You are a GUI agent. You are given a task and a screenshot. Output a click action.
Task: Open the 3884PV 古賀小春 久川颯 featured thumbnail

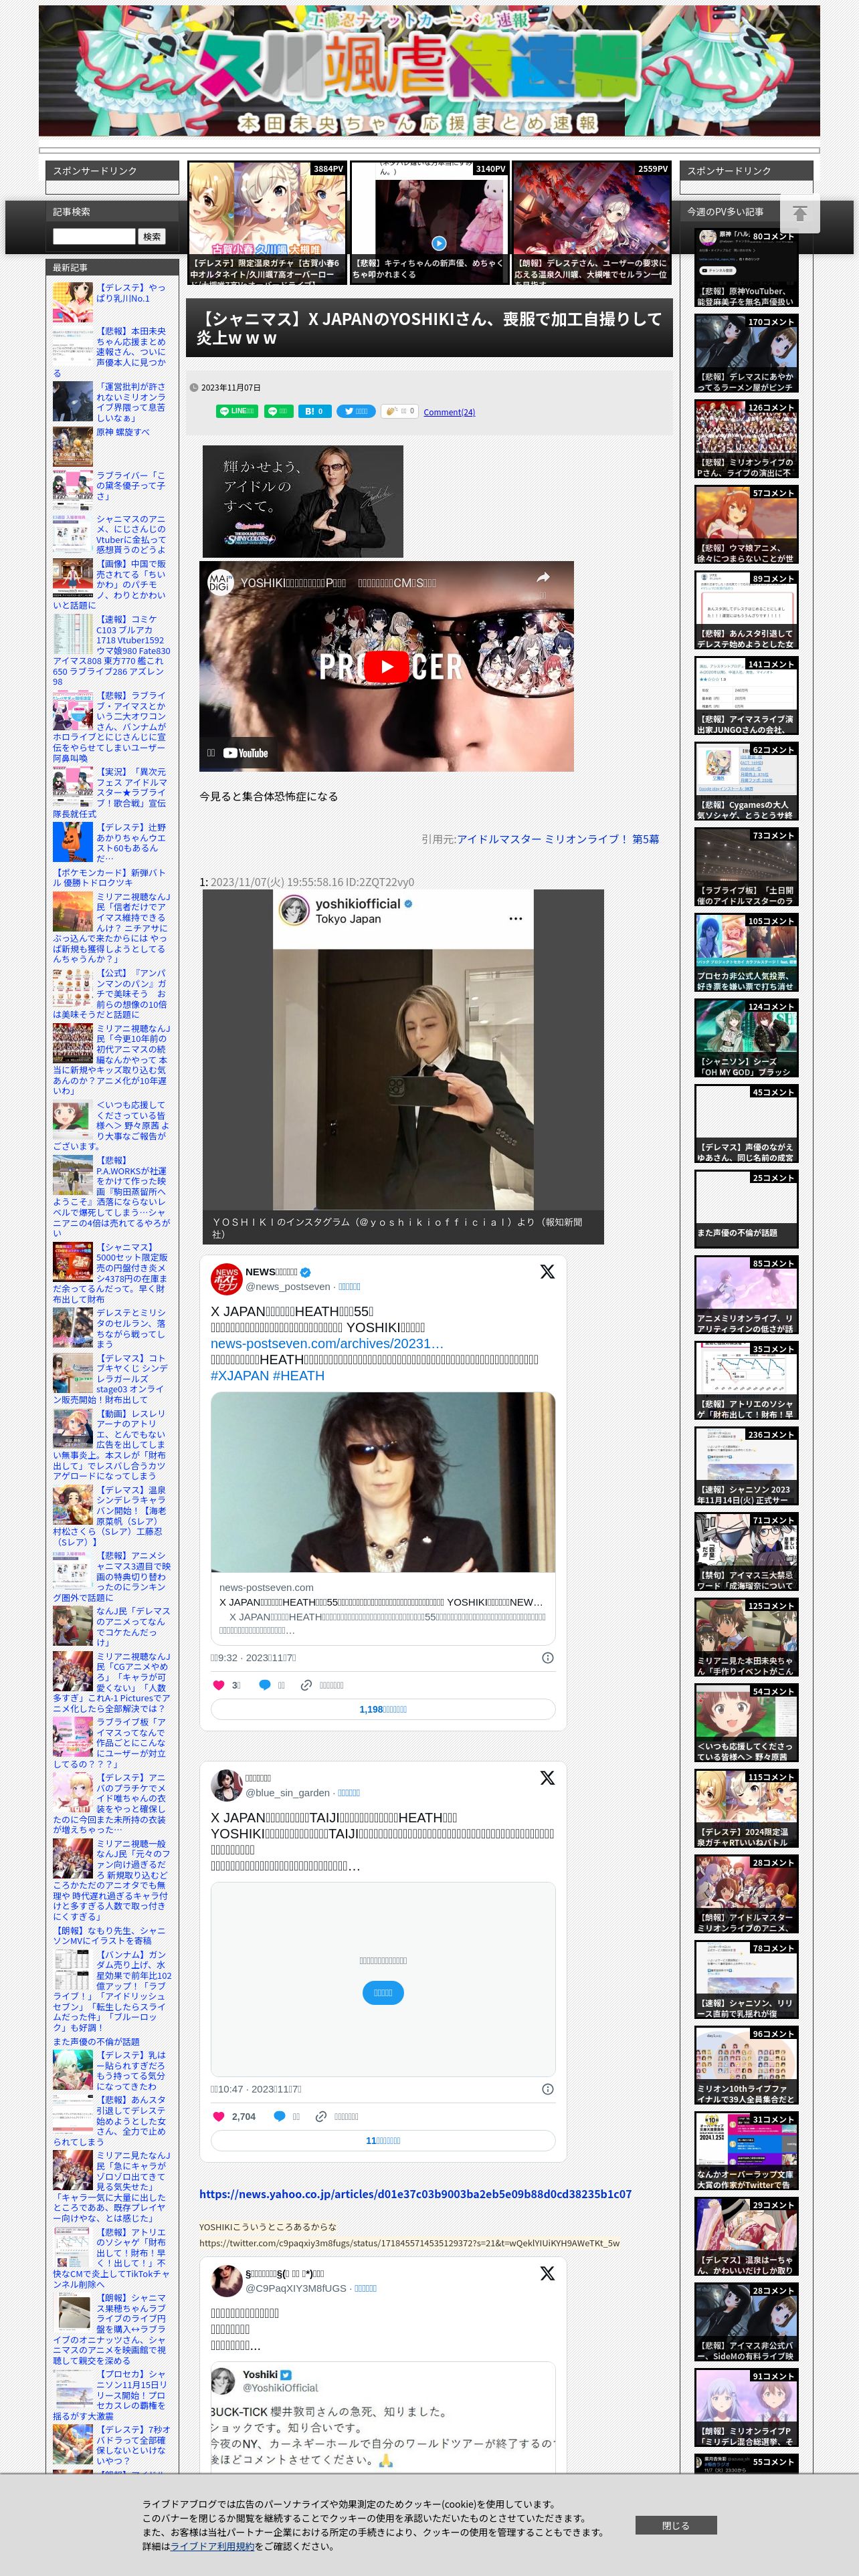click(x=267, y=223)
